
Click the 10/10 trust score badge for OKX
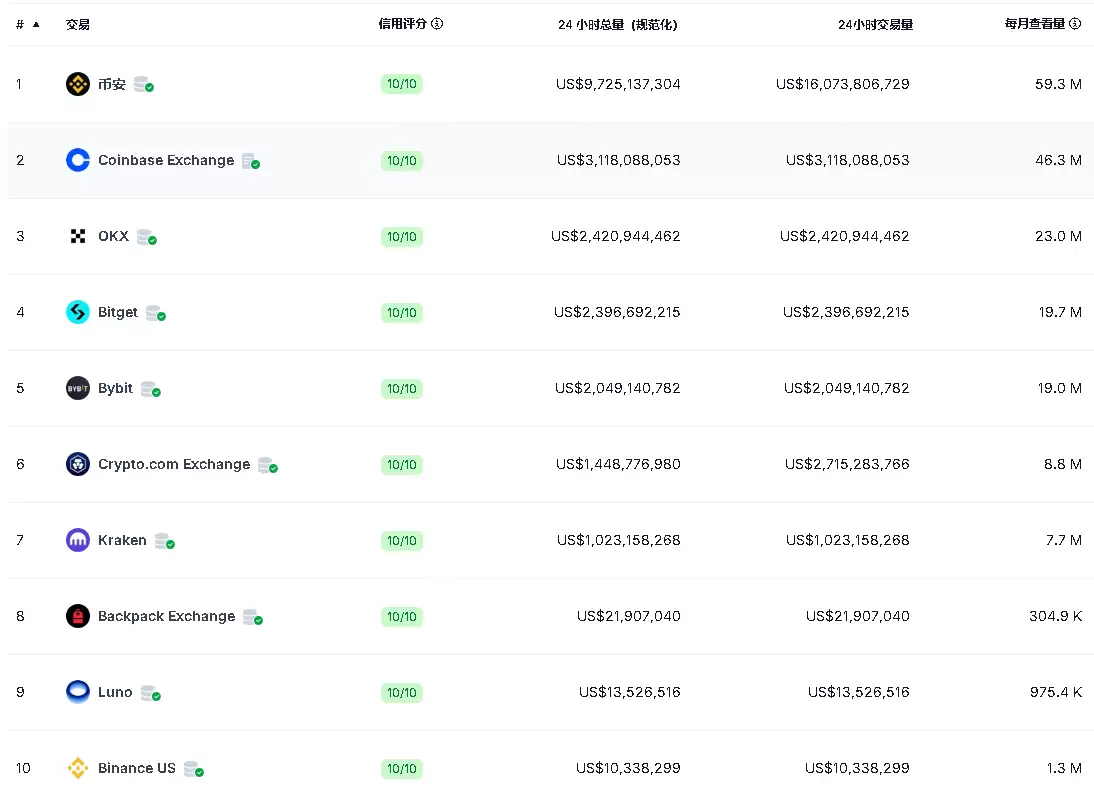402,237
